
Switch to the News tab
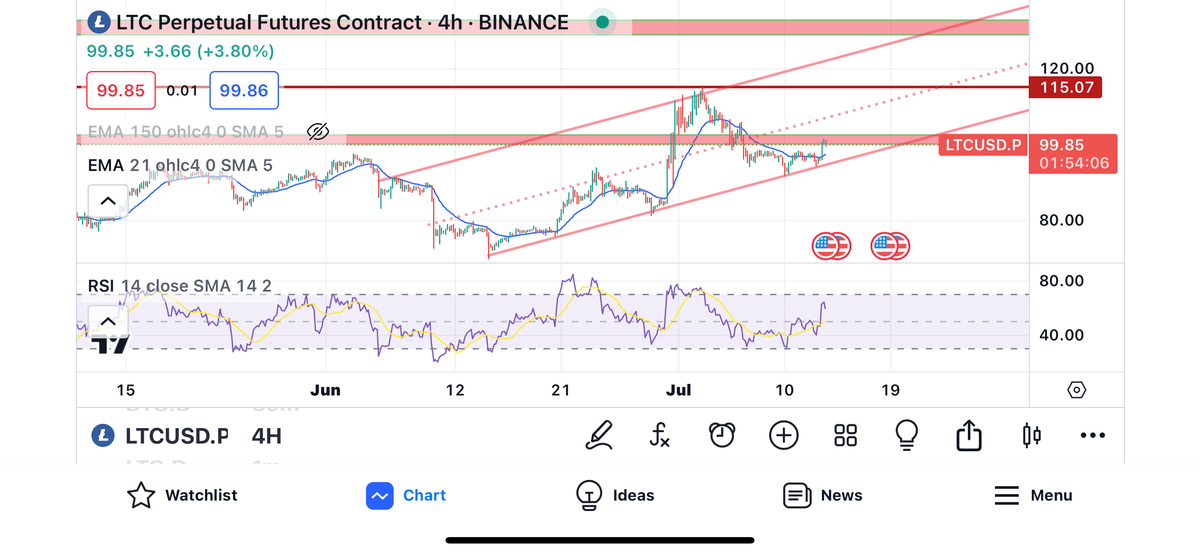(x=822, y=495)
